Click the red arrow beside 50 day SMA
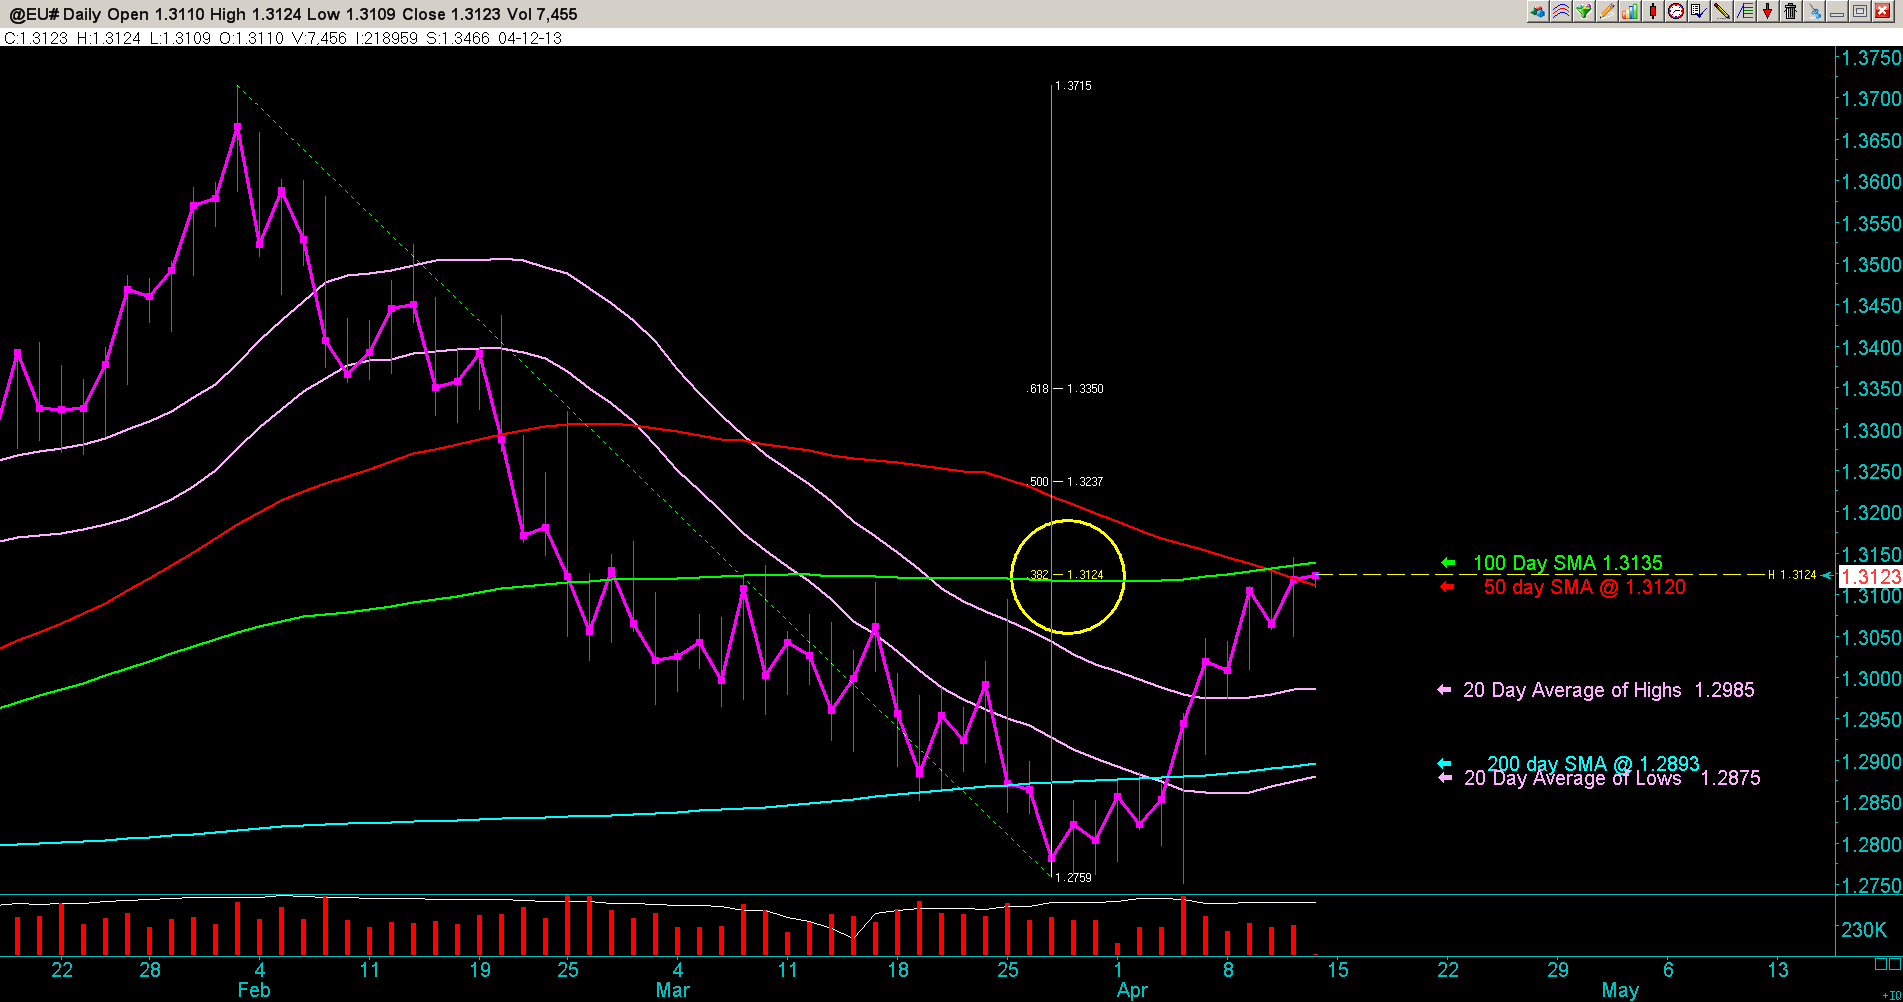 (1447, 587)
